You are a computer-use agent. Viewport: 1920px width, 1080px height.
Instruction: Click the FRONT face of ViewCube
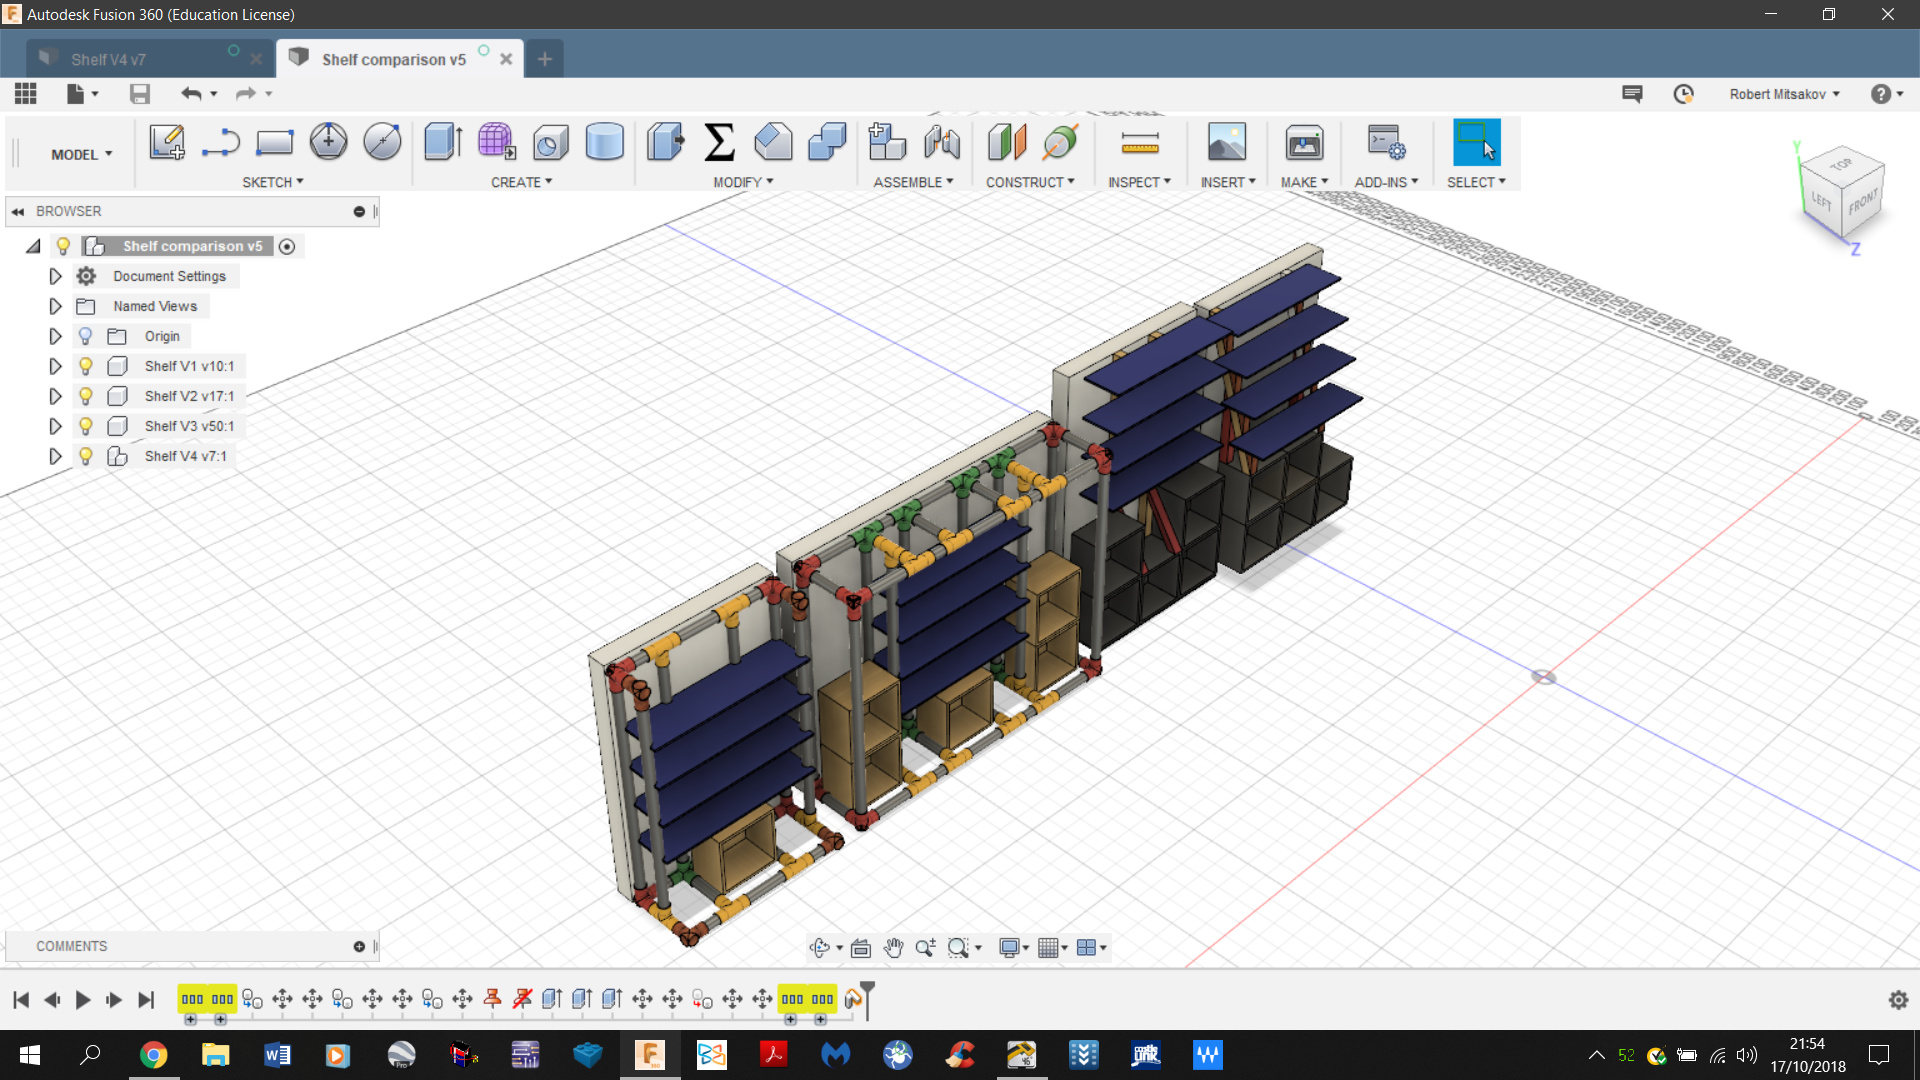coord(1862,204)
